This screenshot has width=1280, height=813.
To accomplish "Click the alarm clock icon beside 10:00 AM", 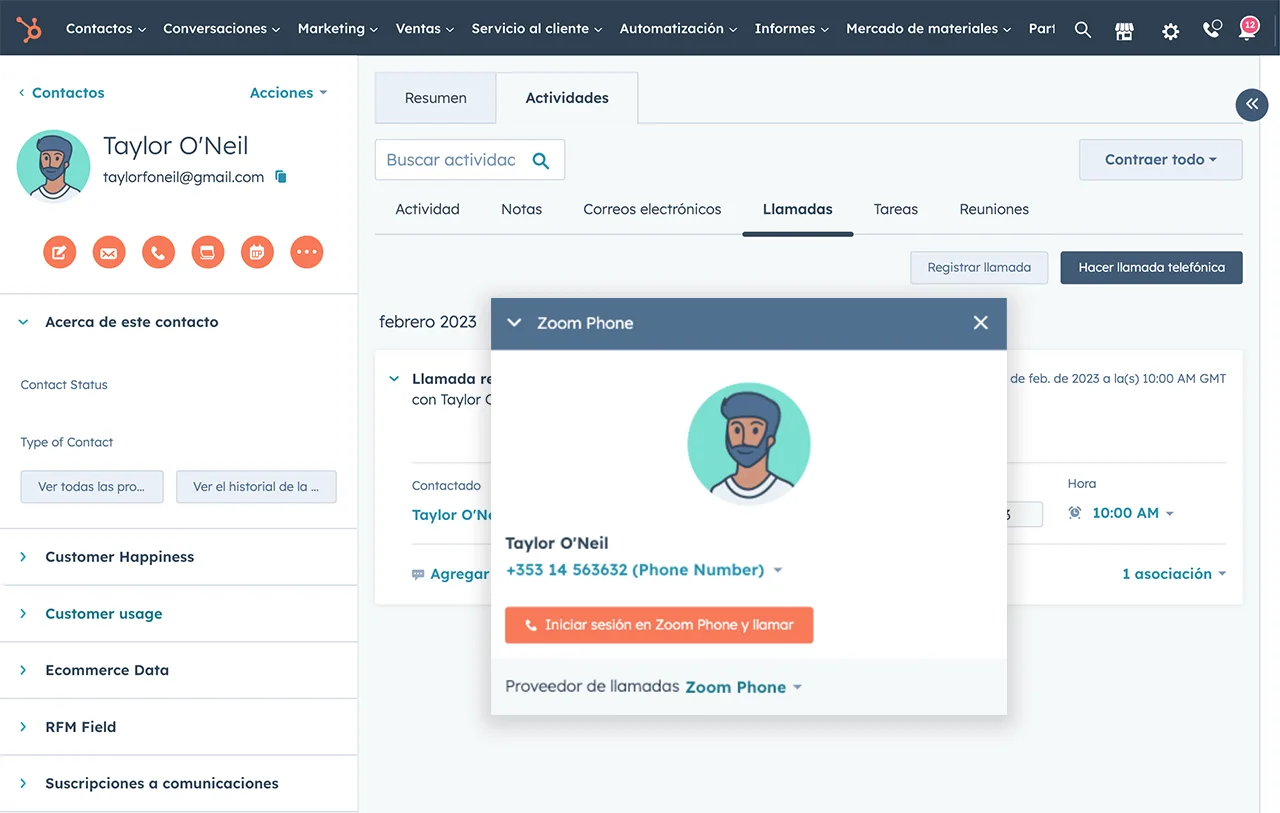I will click(1075, 513).
